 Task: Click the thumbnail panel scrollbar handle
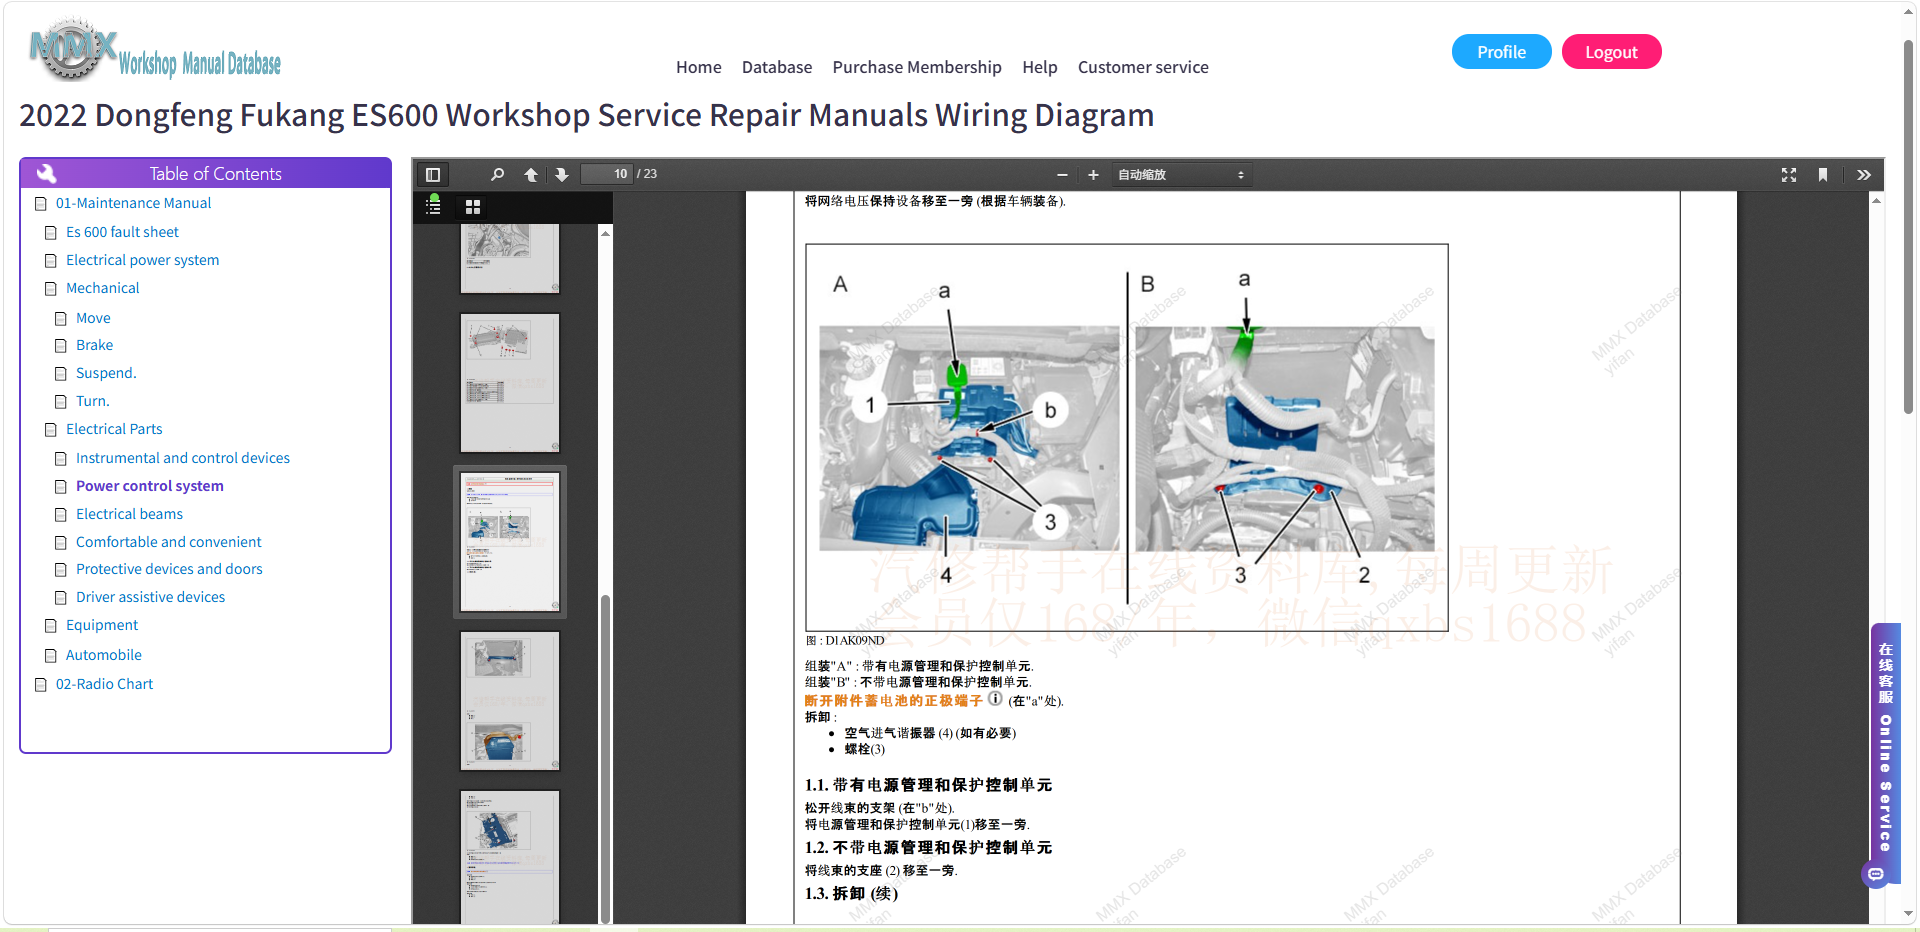[605, 758]
